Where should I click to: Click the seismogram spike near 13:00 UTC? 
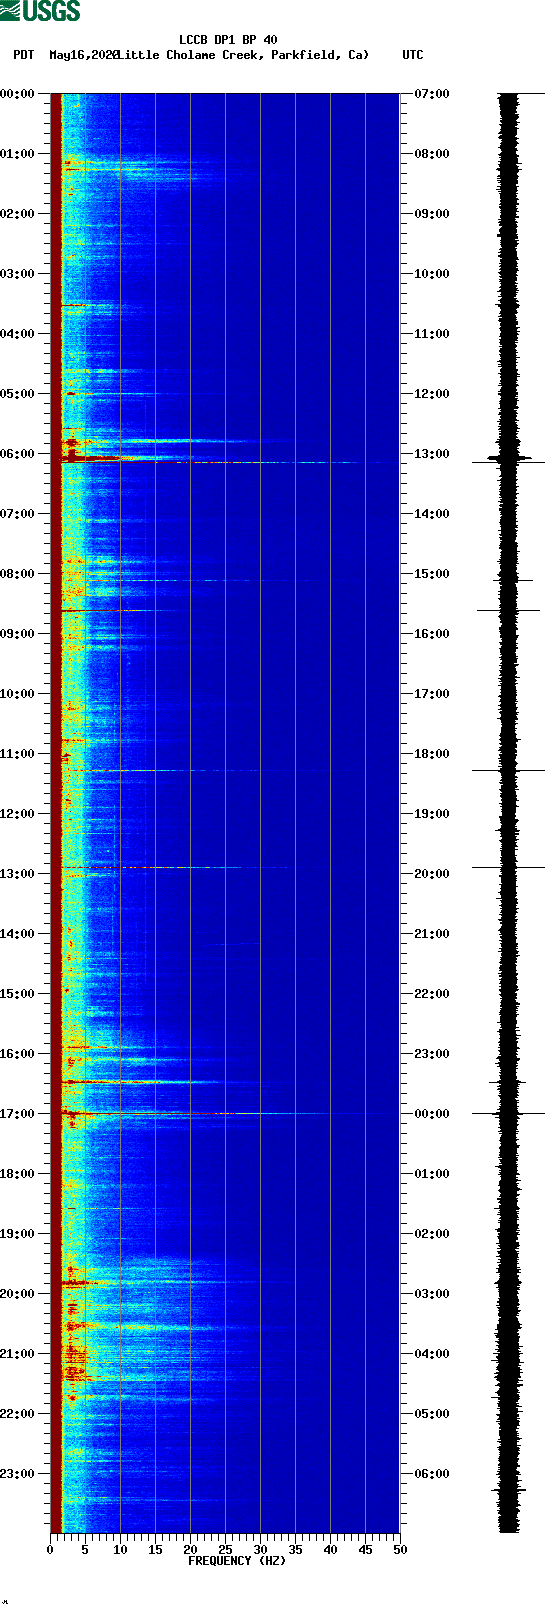509,458
